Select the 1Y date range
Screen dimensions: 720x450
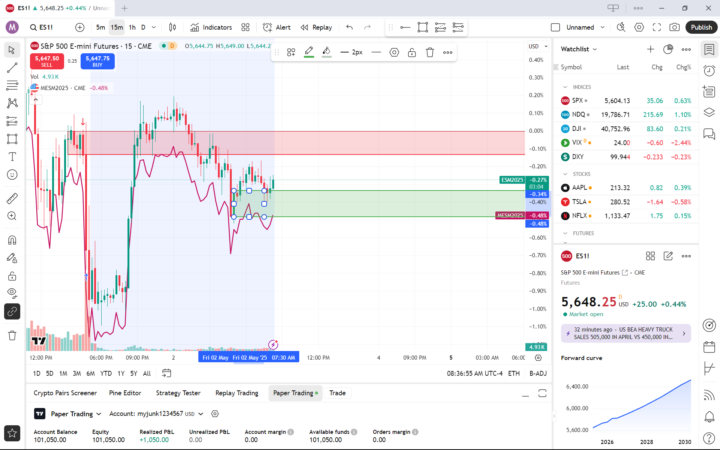[x=121, y=373]
